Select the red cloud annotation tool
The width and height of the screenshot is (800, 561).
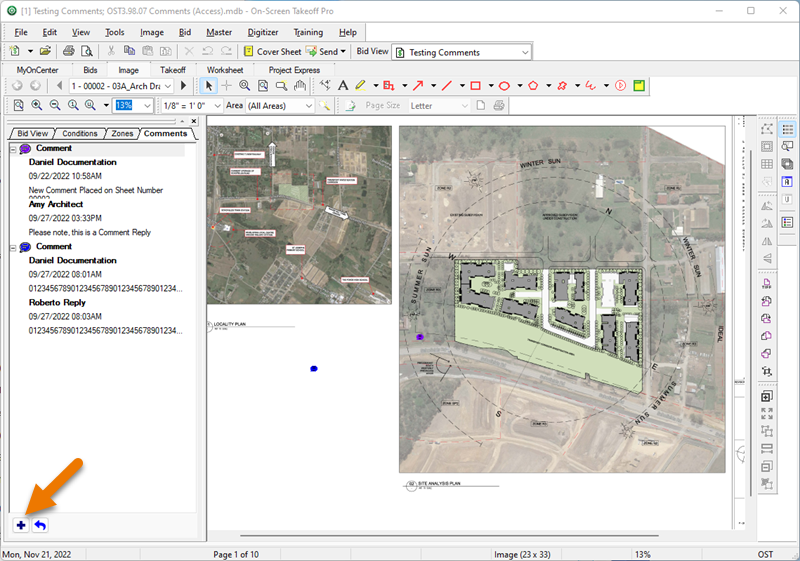pos(562,86)
